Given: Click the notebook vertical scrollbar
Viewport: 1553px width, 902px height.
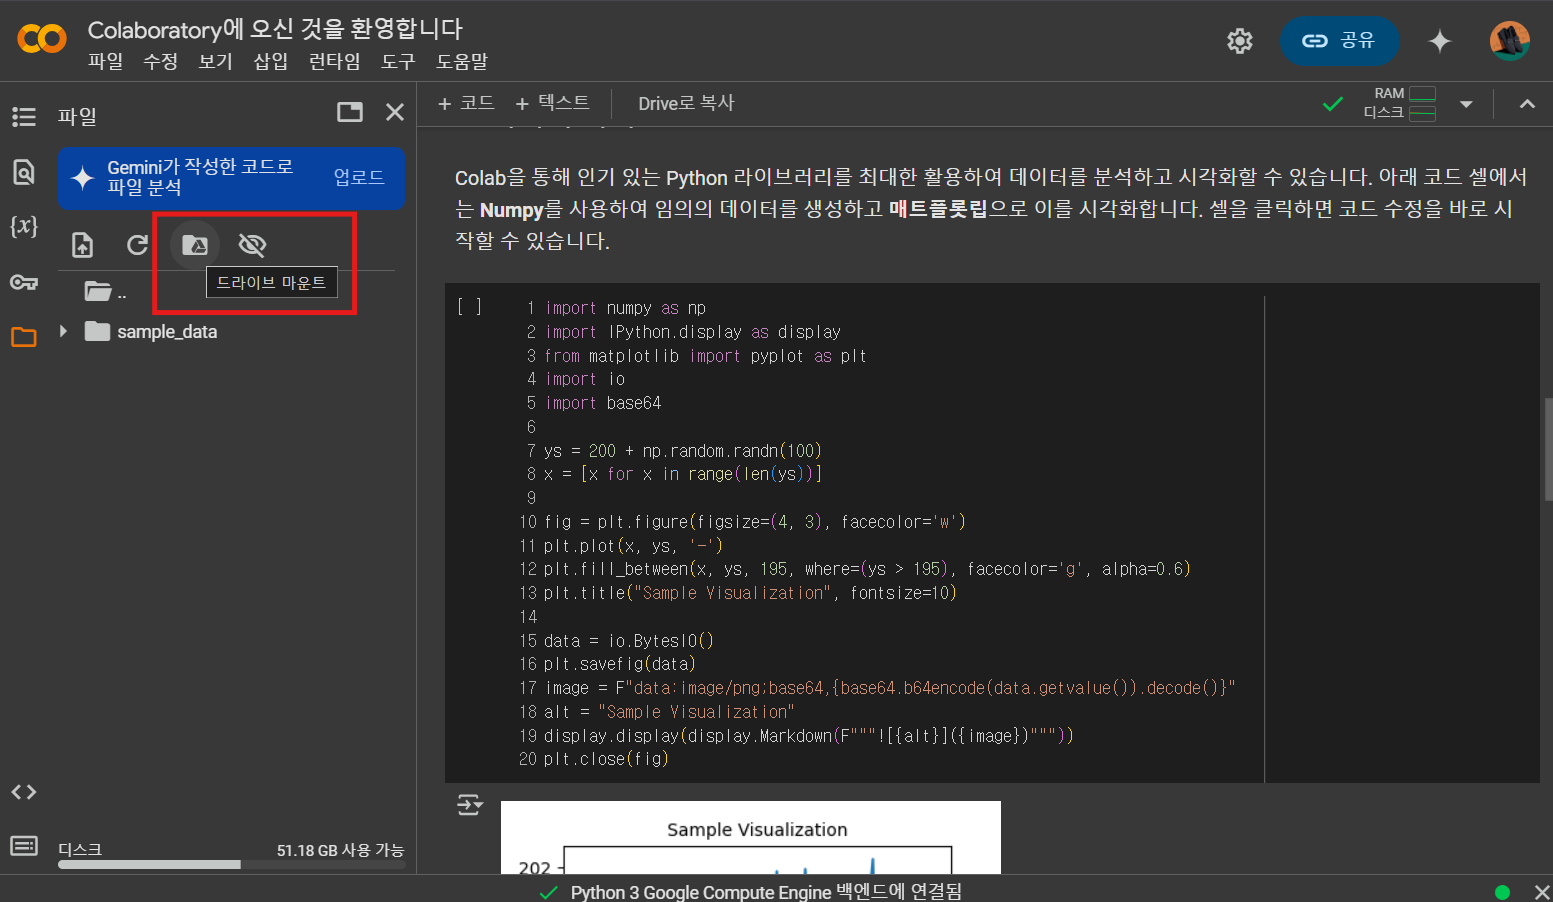Looking at the screenshot, I should (x=1548, y=448).
